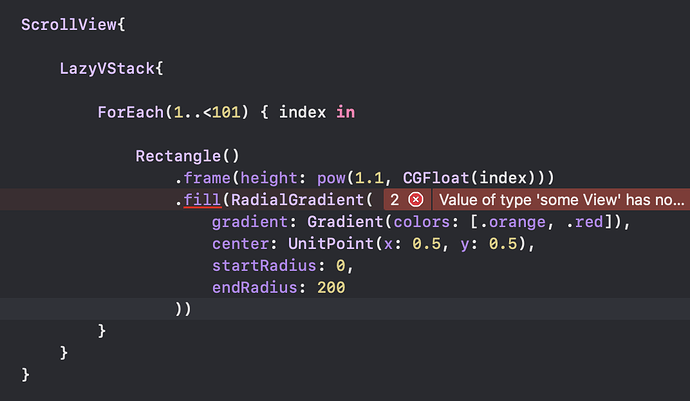690x401 pixels.
Task: Click the closing double parentheses line
Action: pos(183,309)
